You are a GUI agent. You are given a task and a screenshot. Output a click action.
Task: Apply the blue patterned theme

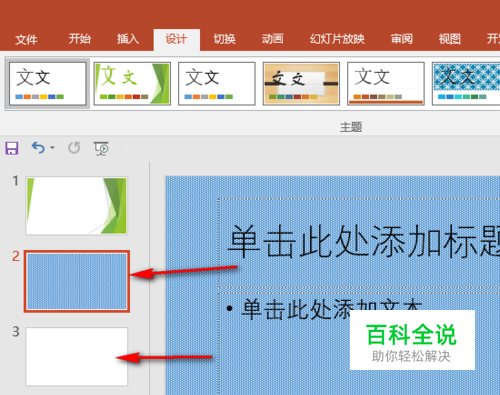click(466, 84)
